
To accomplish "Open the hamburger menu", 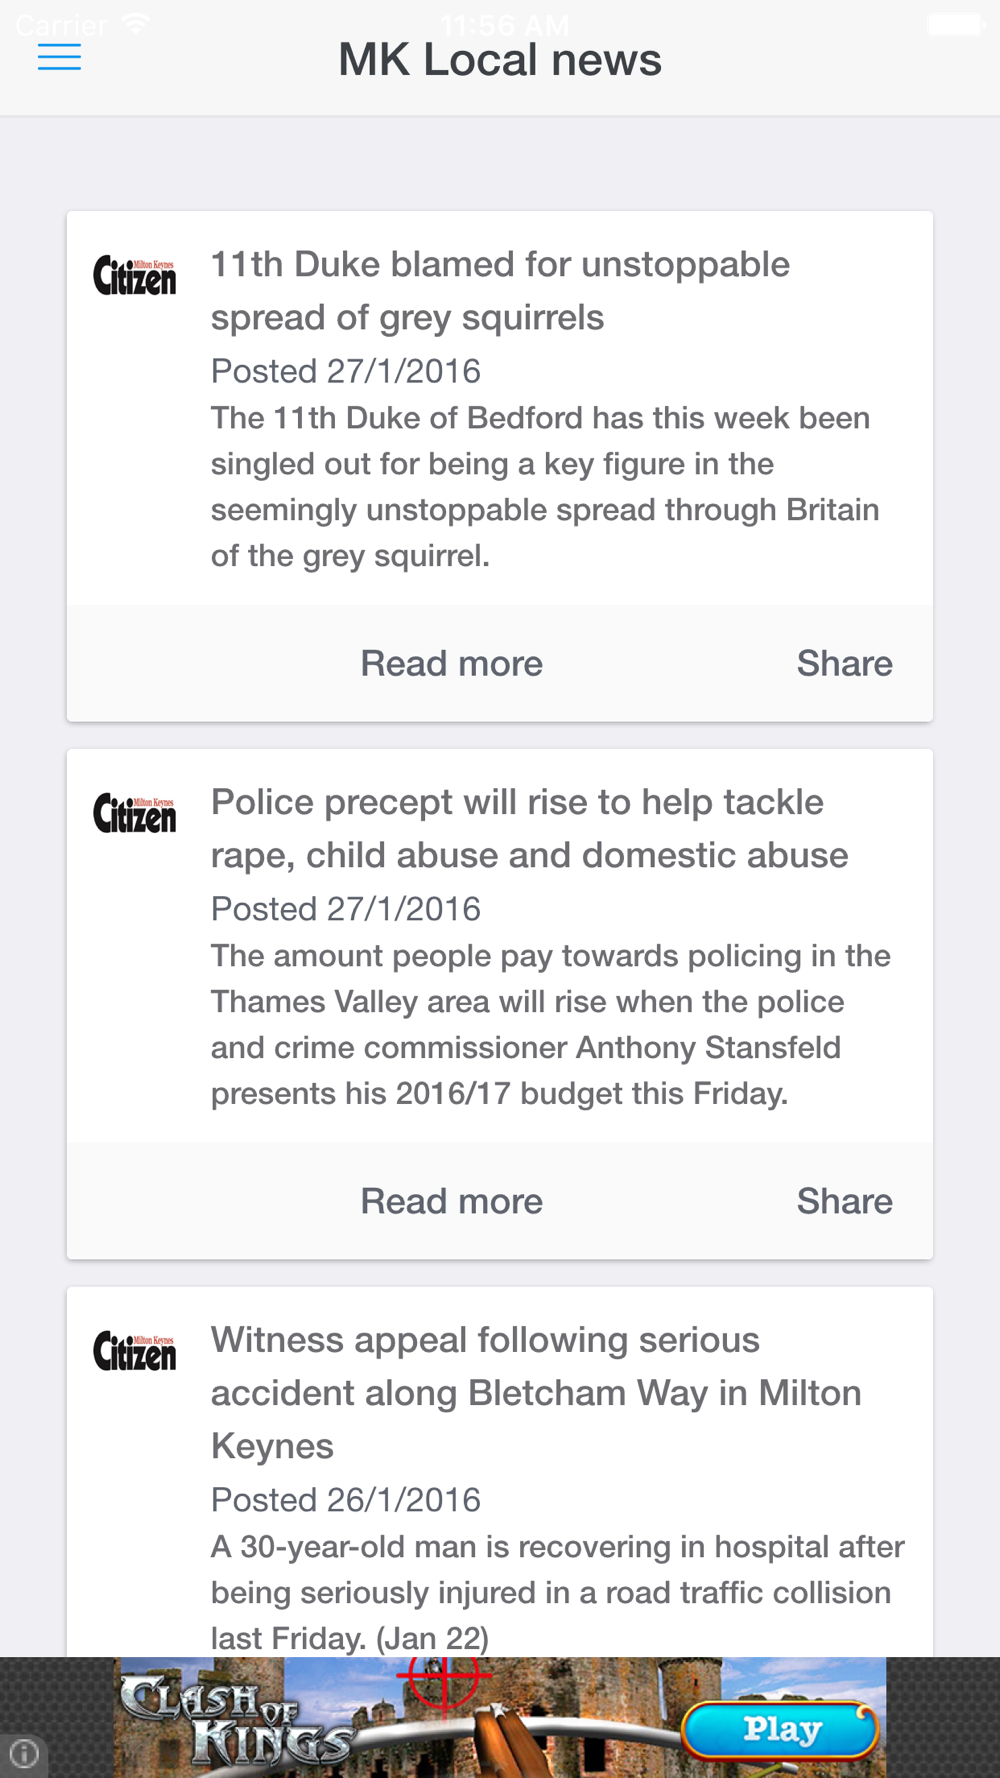I will [59, 57].
